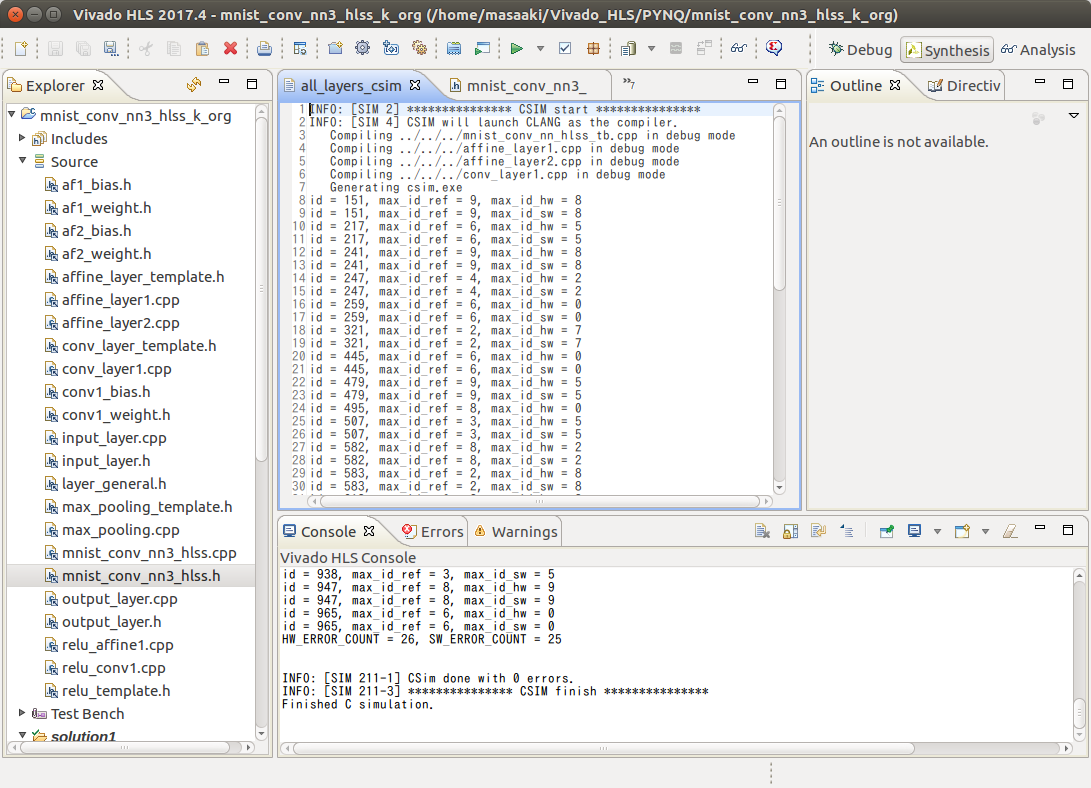
Task: Close the Console view tab
Action: tap(369, 531)
